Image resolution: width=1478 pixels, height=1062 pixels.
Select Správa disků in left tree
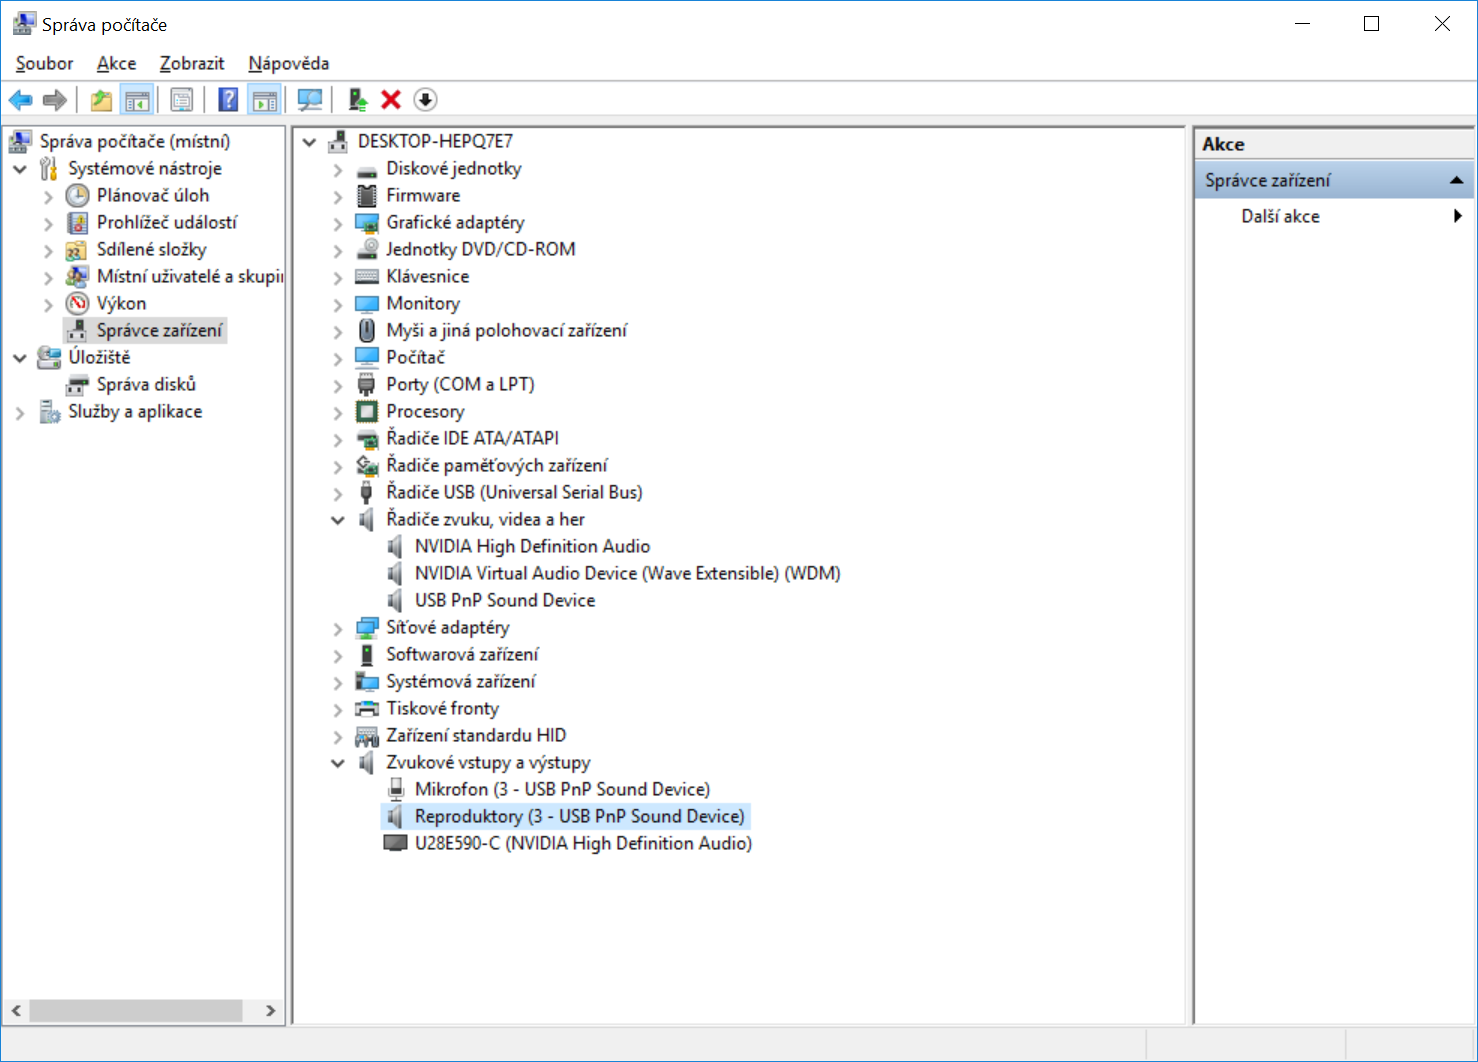pos(146,384)
